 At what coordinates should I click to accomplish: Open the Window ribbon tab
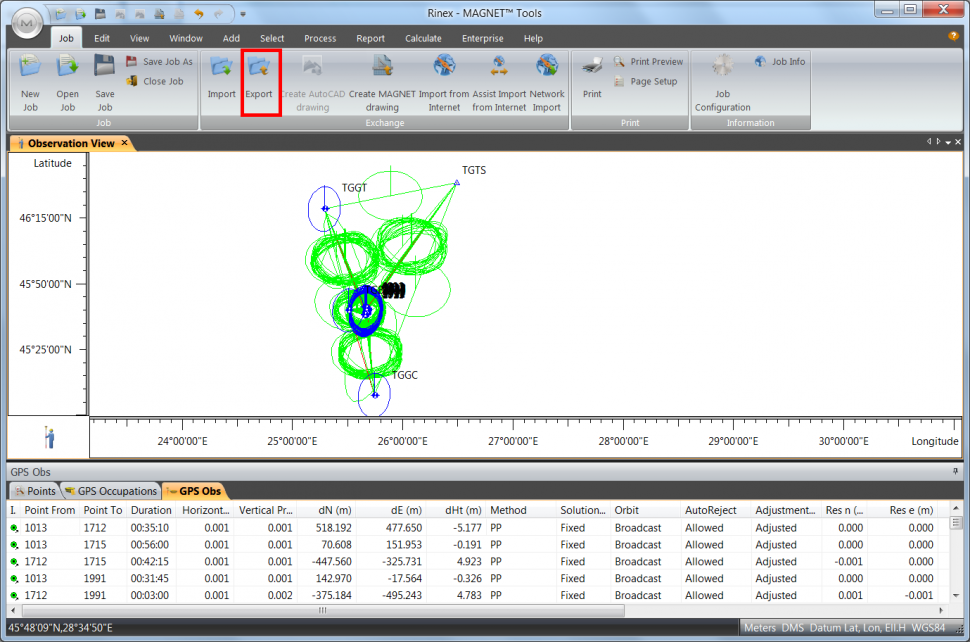[x=186, y=38]
